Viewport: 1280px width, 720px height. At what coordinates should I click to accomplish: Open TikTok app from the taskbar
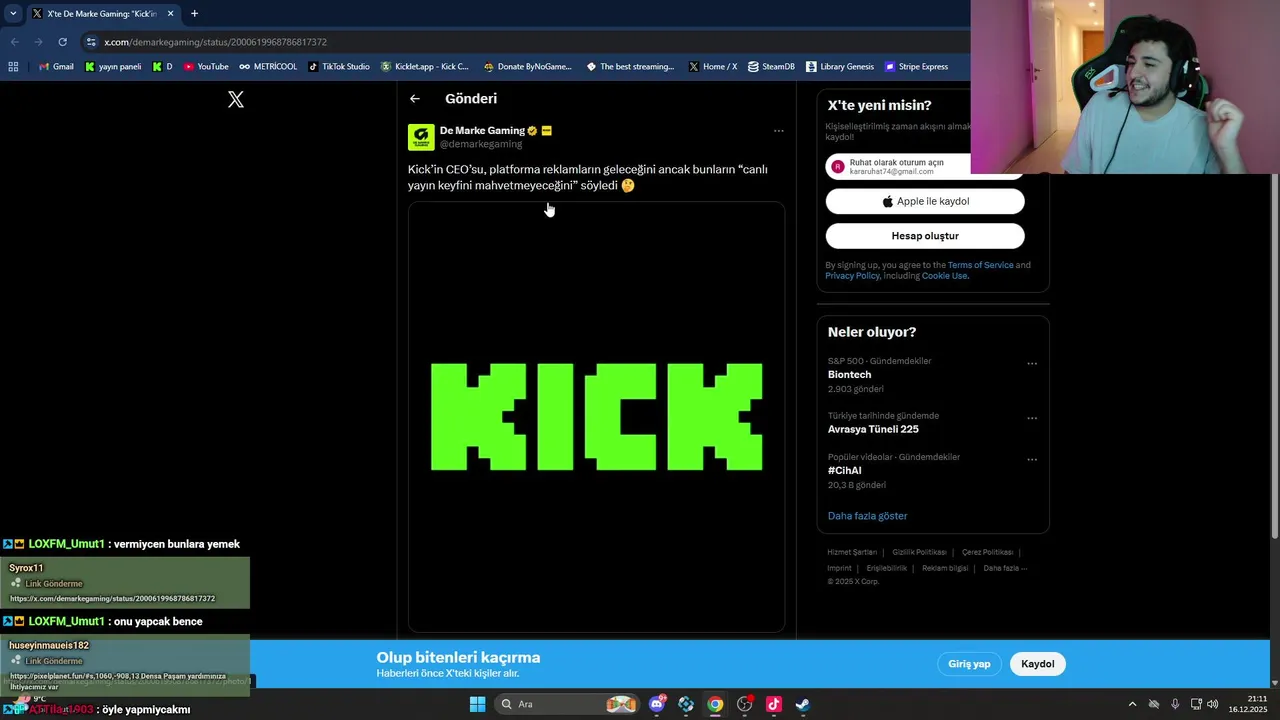coord(773,704)
